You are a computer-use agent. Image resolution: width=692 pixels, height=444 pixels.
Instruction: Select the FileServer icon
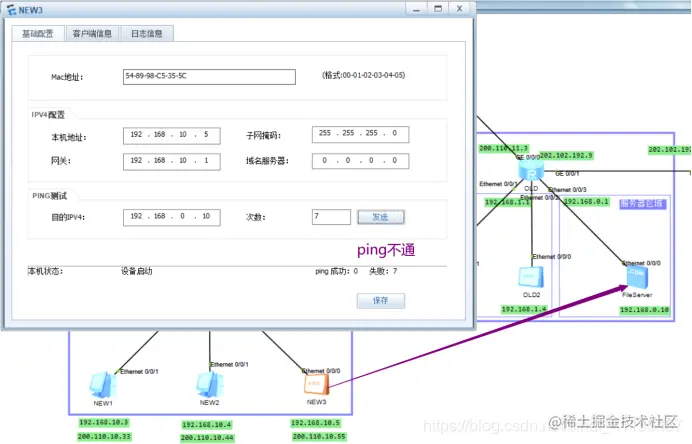637,278
